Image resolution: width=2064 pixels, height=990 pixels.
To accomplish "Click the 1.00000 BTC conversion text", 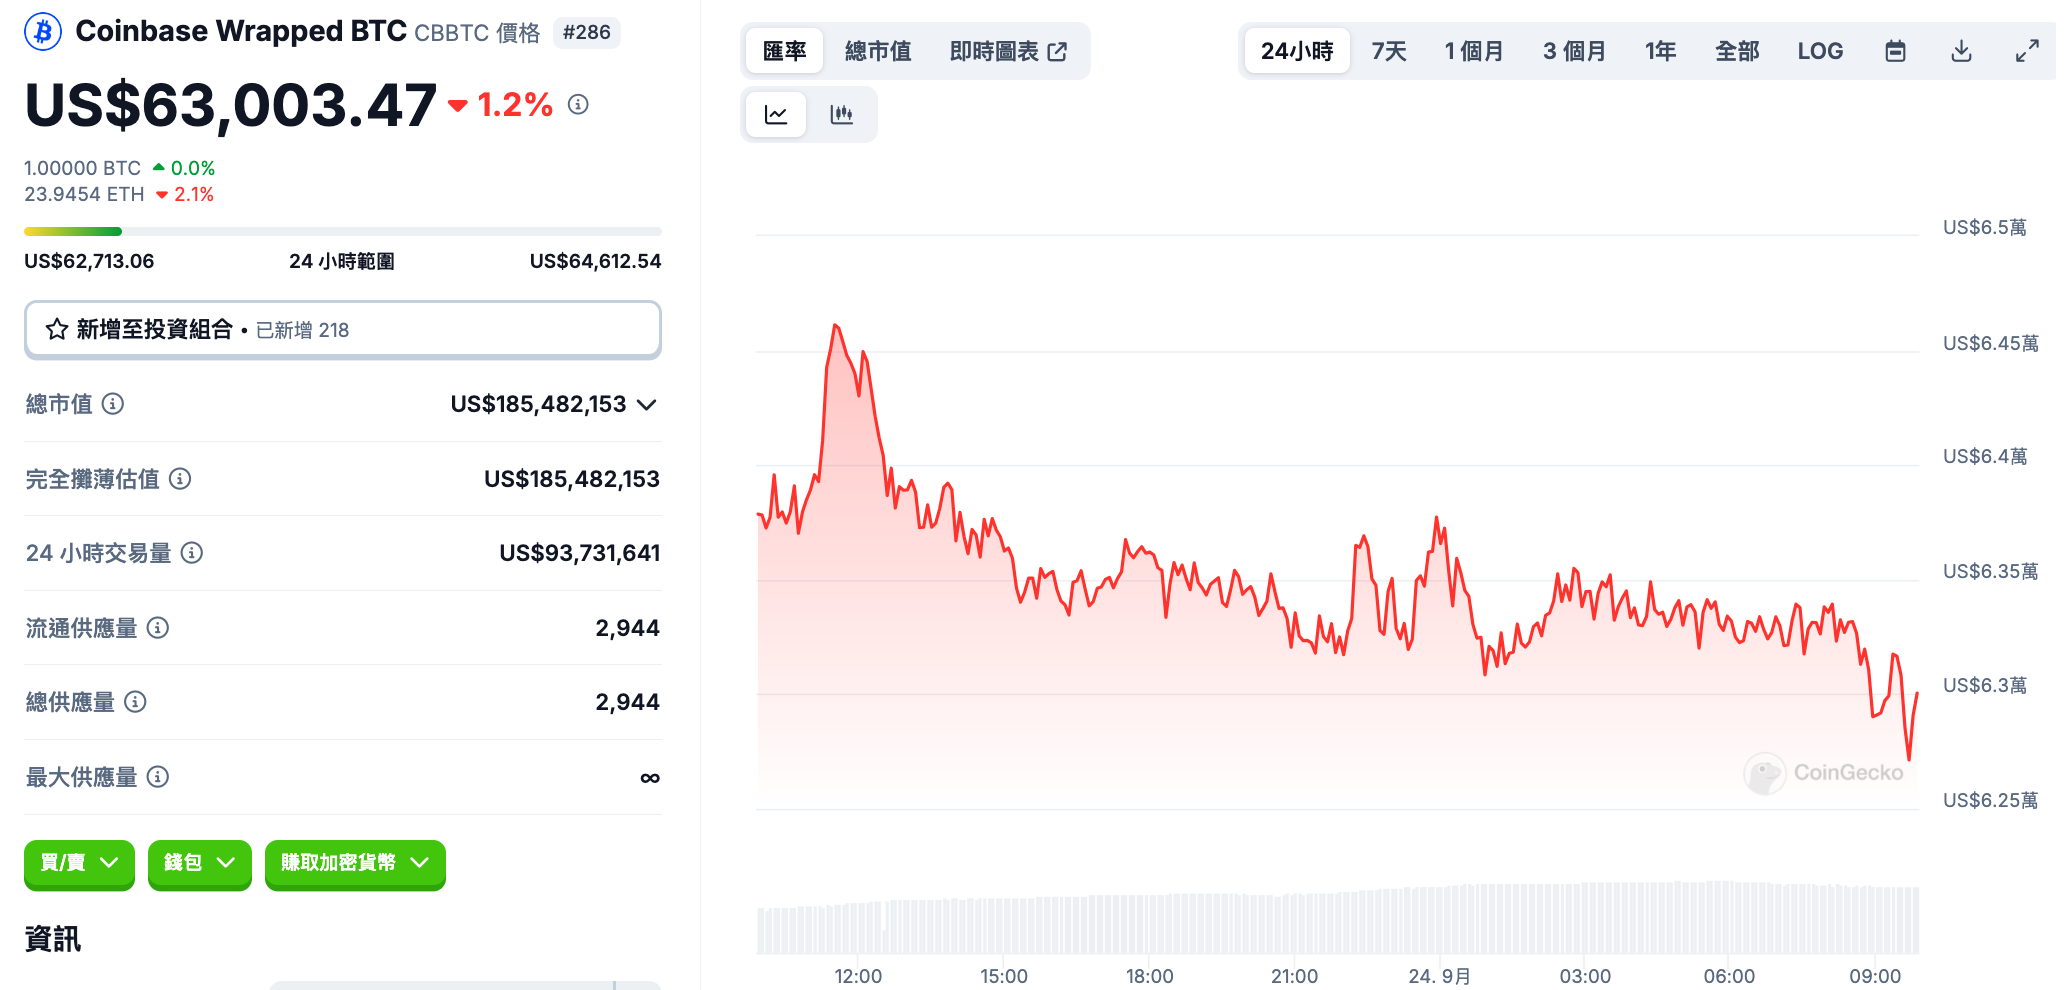I will pyautogui.click(x=83, y=168).
